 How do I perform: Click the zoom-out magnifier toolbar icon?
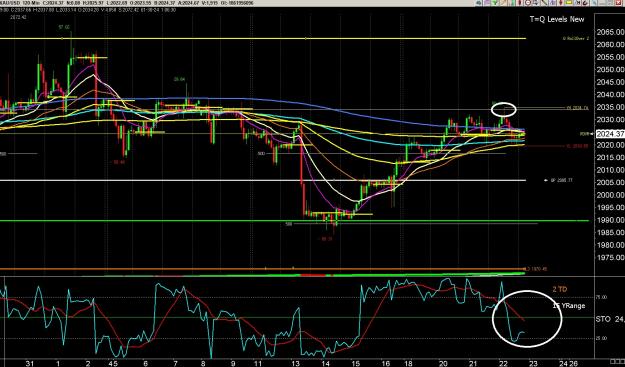[528, 2]
